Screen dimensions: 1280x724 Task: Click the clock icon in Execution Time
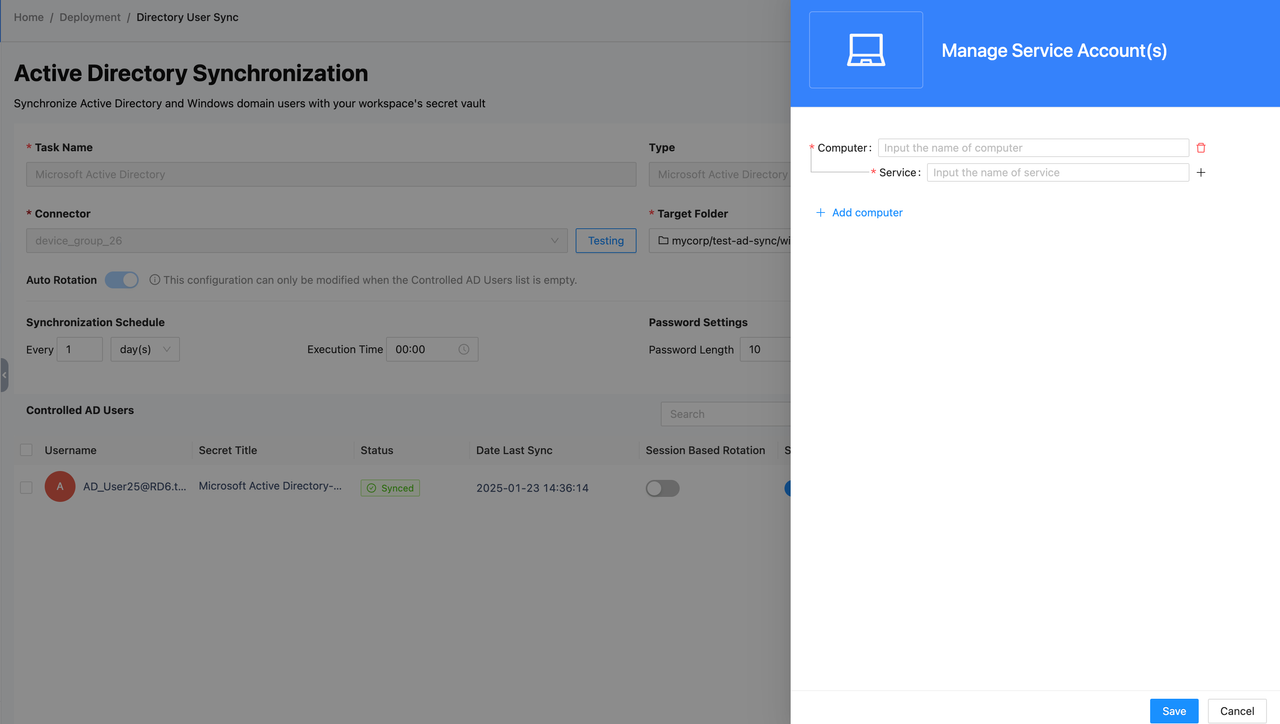(x=464, y=350)
